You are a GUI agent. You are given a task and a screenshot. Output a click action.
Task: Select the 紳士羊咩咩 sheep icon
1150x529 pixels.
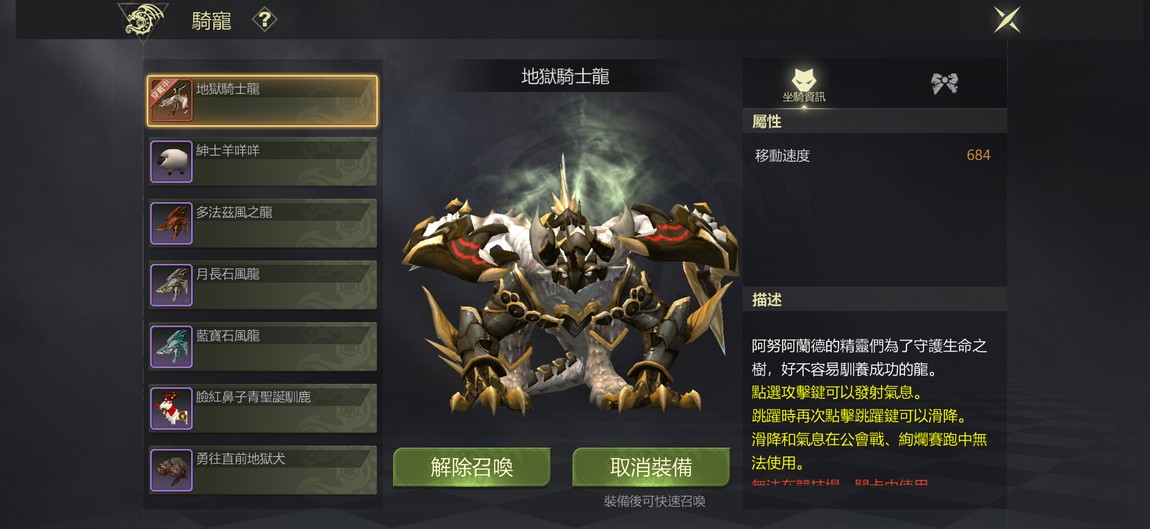172,162
